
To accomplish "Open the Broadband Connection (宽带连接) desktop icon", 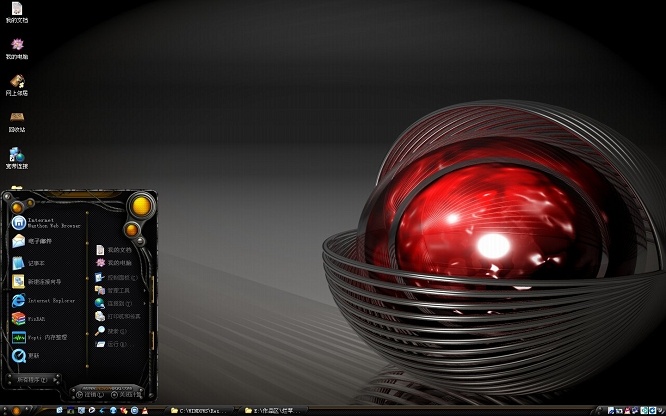I will [16, 156].
